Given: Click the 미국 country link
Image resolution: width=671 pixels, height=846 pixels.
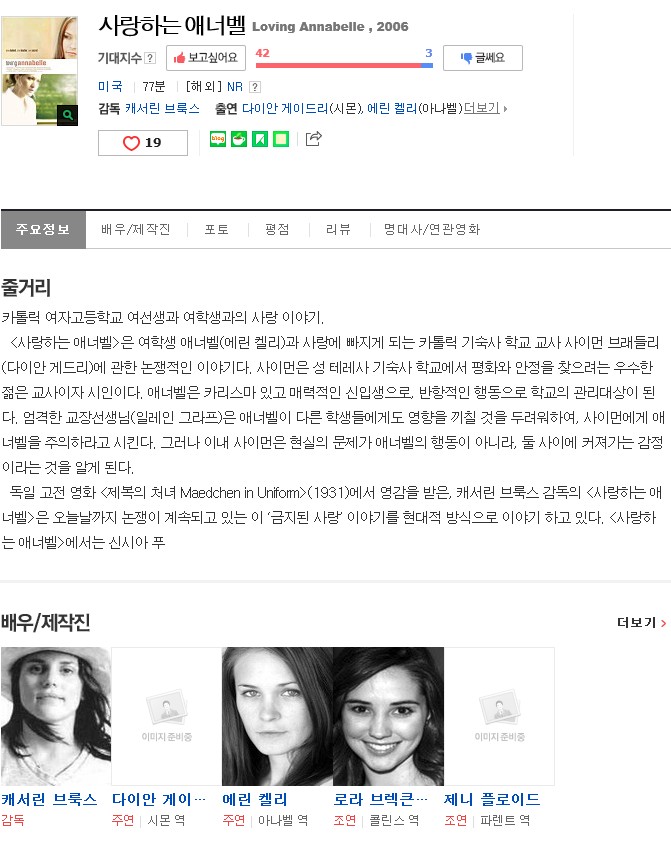Looking at the screenshot, I should point(111,86).
